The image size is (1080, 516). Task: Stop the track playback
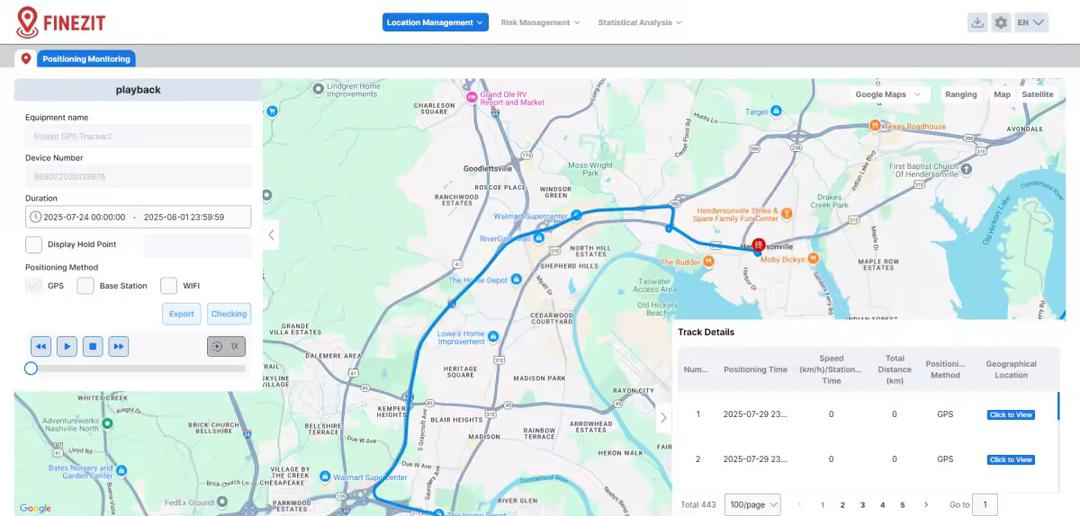click(x=93, y=347)
